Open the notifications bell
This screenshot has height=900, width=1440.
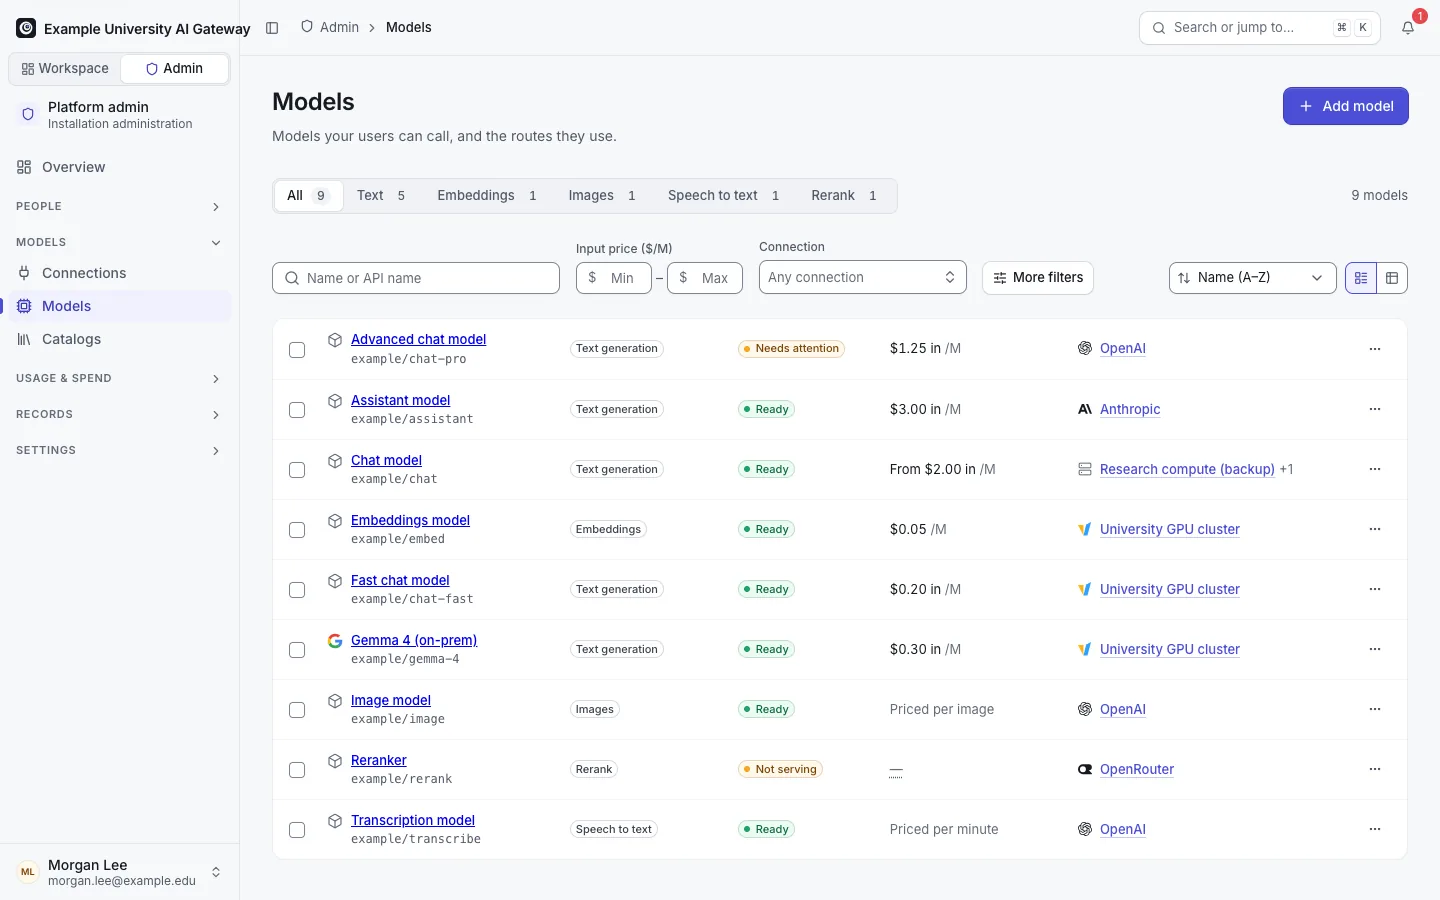(x=1408, y=28)
